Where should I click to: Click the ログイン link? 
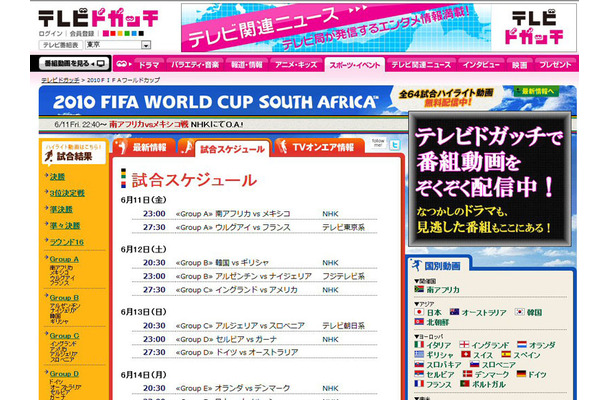50,33
